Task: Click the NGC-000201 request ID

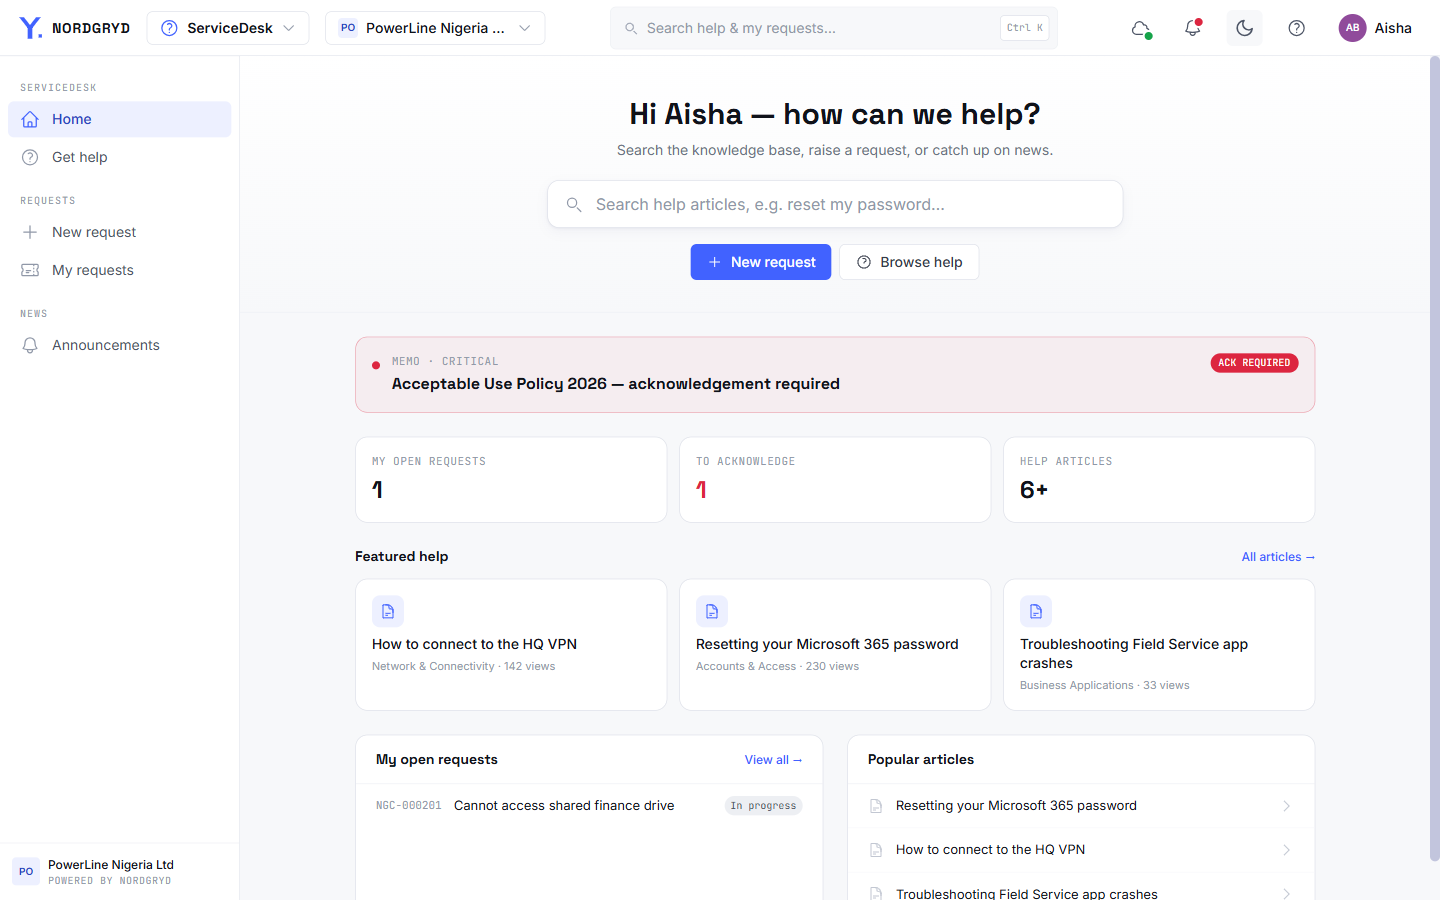Action: pyautogui.click(x=408, y=806)
